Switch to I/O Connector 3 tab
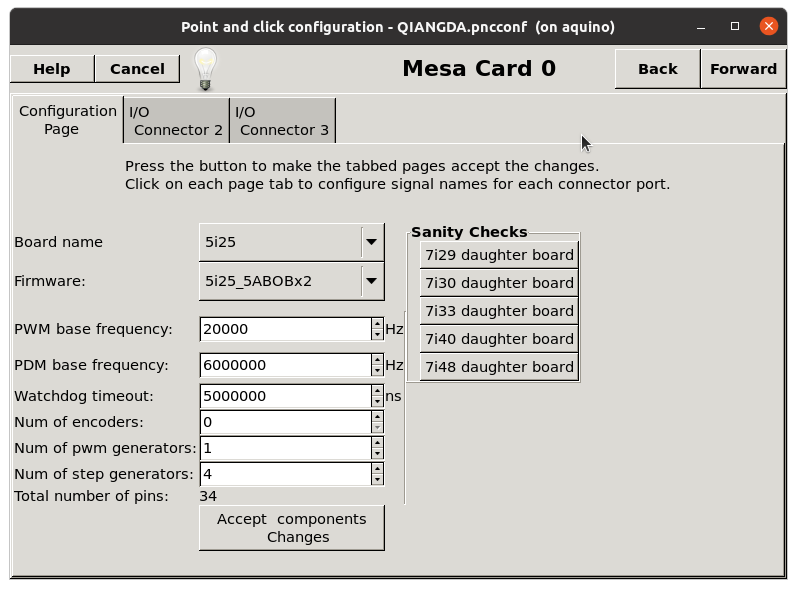This screenshot has height=589, width=797. pyautogui.click(x=283, y=121)
